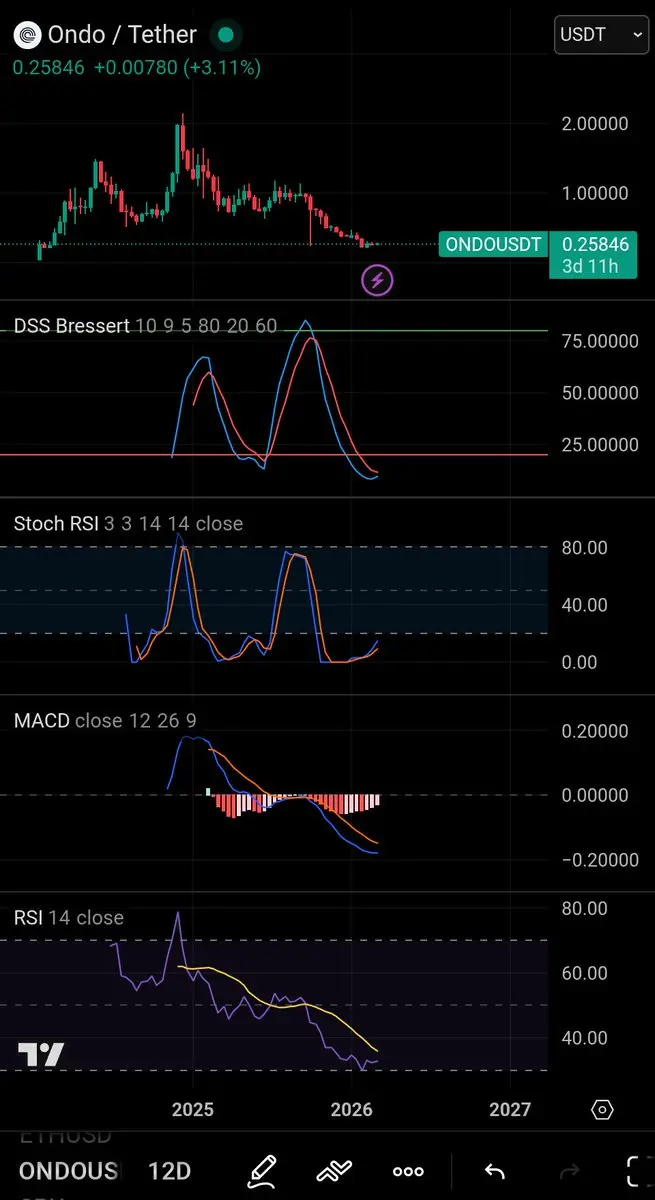This screenshot has height=1200, width=655.
Task: Click the 2.00000 price scale label
Action: 595,124
